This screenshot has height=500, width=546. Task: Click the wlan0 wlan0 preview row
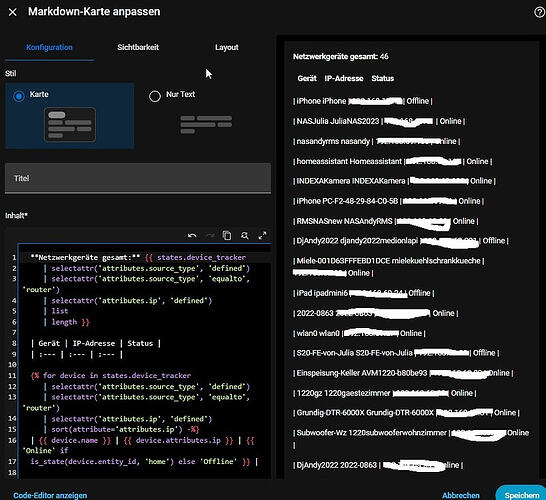point(359,334)
